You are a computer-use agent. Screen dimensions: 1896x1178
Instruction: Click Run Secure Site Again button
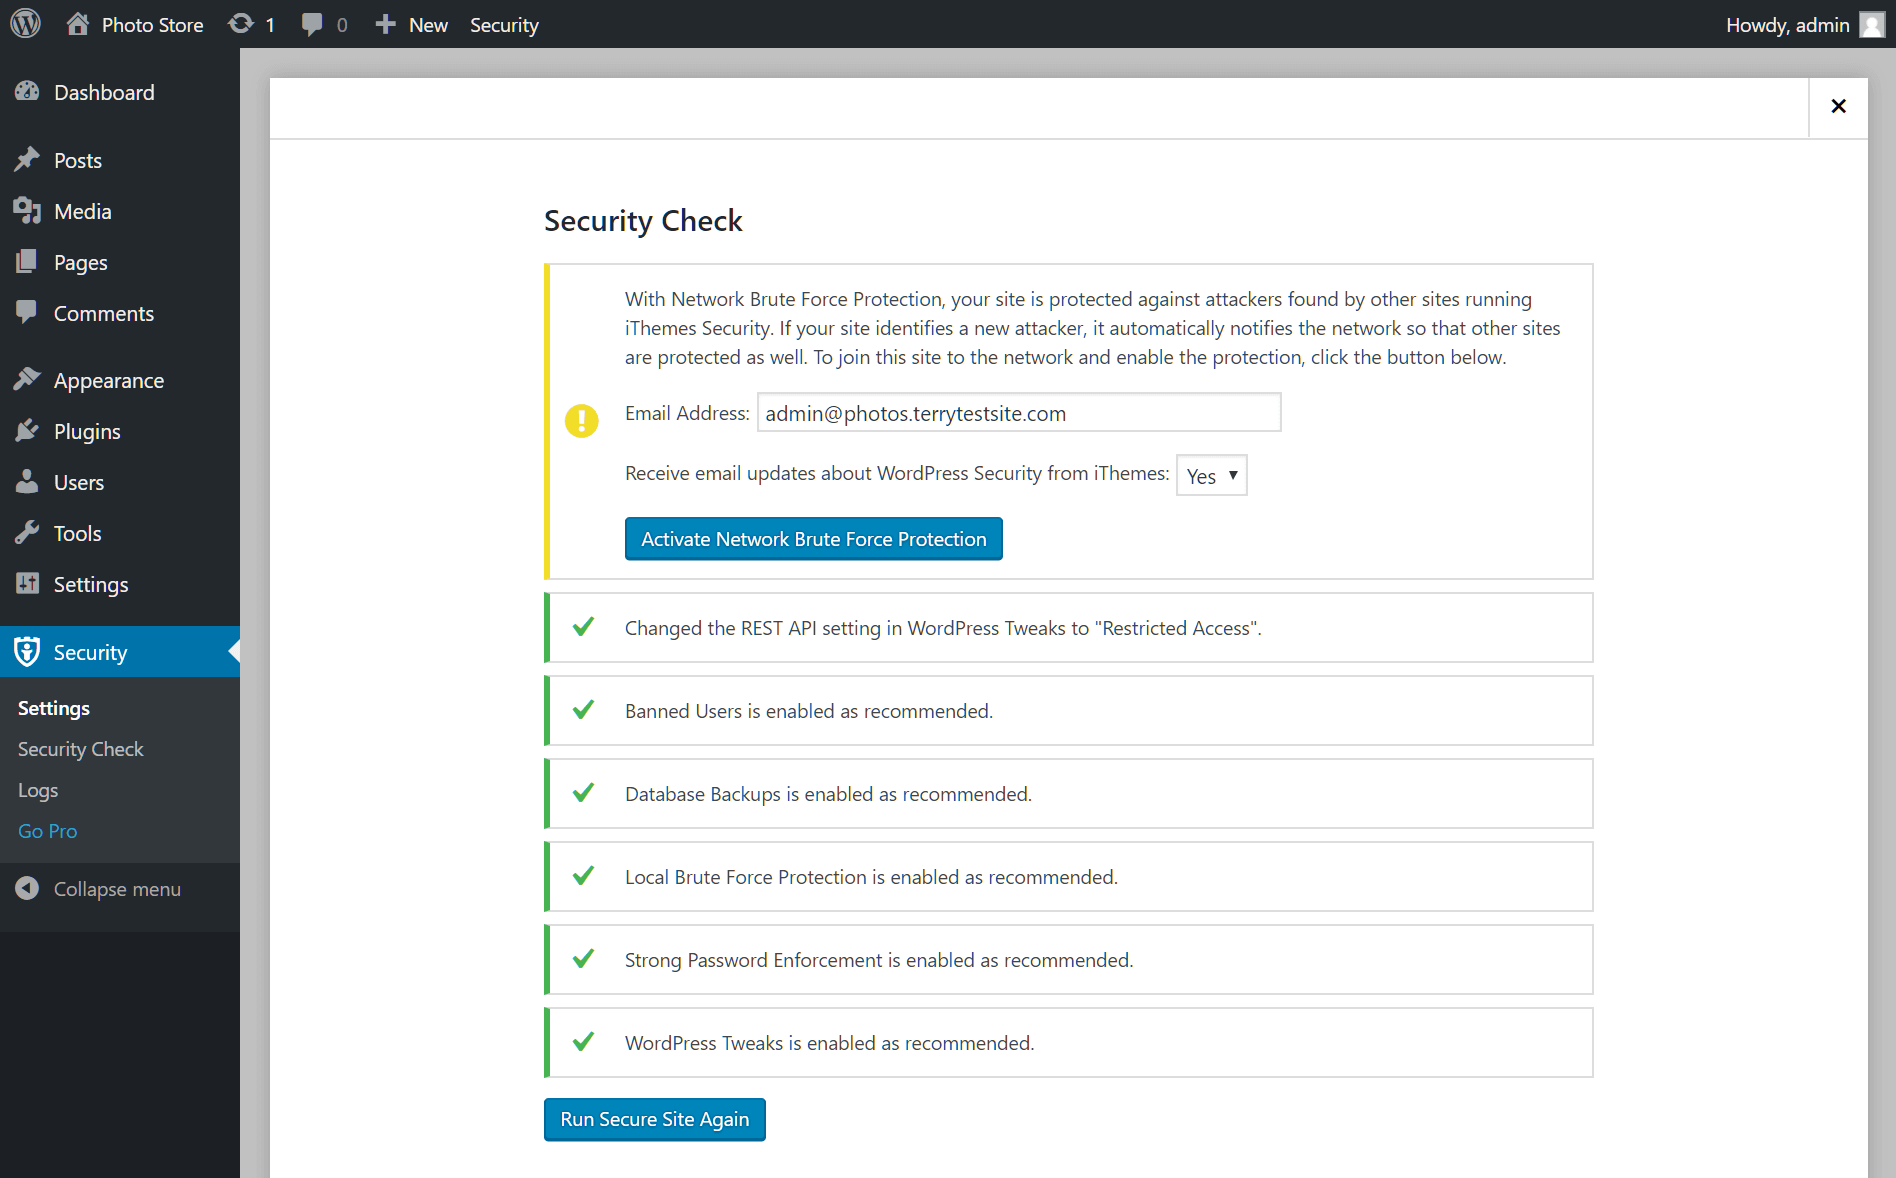(x=655, y=1119)
